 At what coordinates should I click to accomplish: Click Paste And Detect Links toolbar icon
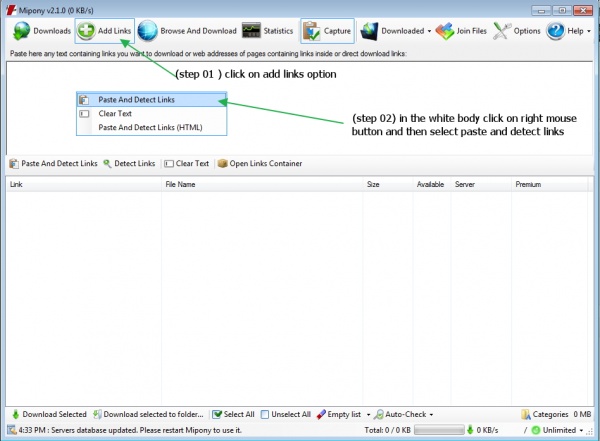click(14, 163)
